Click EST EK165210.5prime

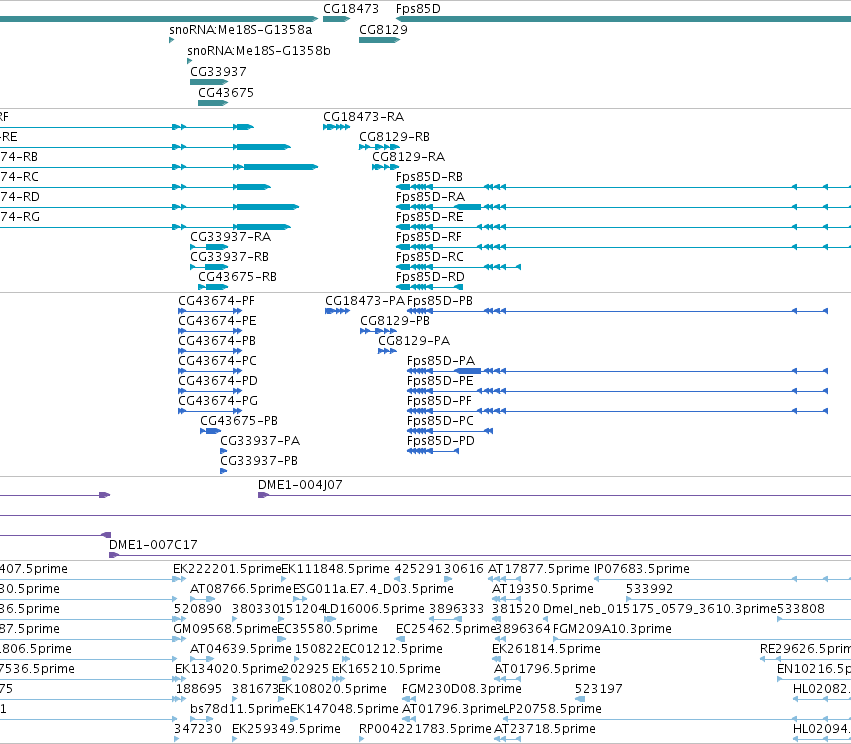386,669
